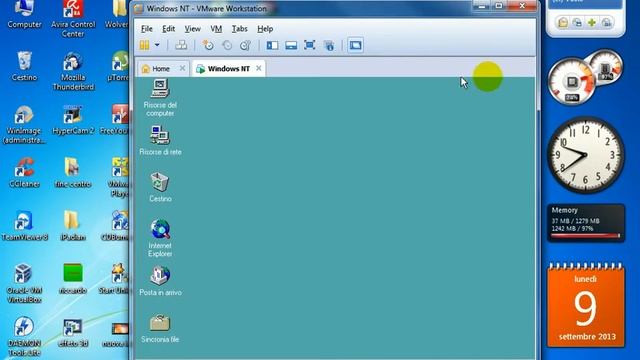Toggle the library sidebar view icon

click(272, 45)
